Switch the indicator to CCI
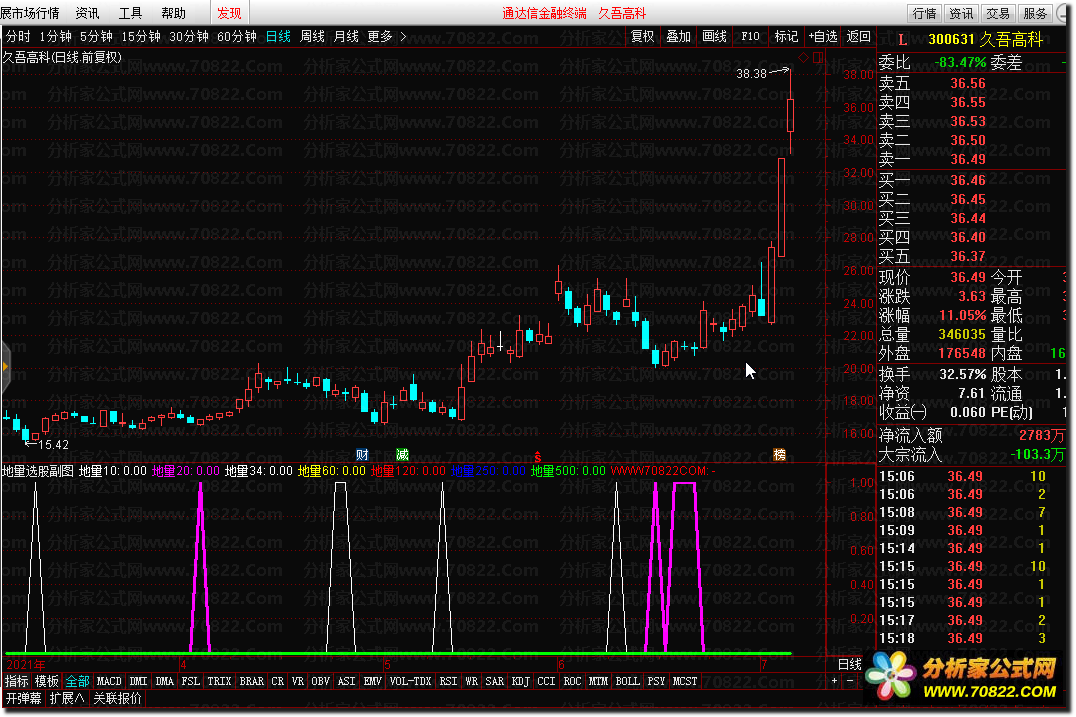 coord(546,681)
